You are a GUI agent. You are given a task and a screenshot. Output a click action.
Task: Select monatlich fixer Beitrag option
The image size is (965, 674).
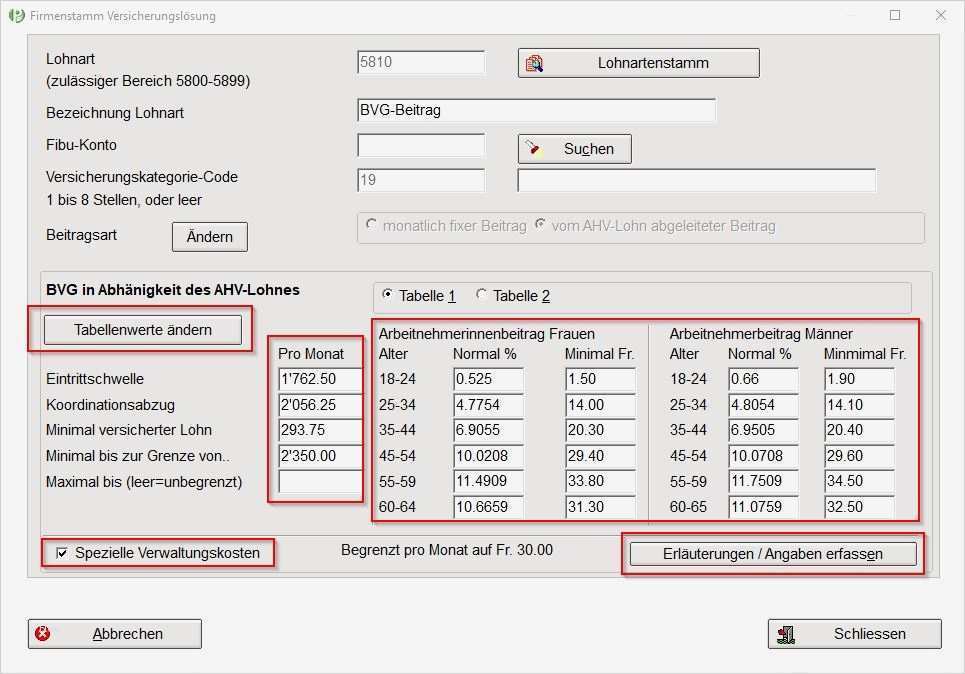371,225
